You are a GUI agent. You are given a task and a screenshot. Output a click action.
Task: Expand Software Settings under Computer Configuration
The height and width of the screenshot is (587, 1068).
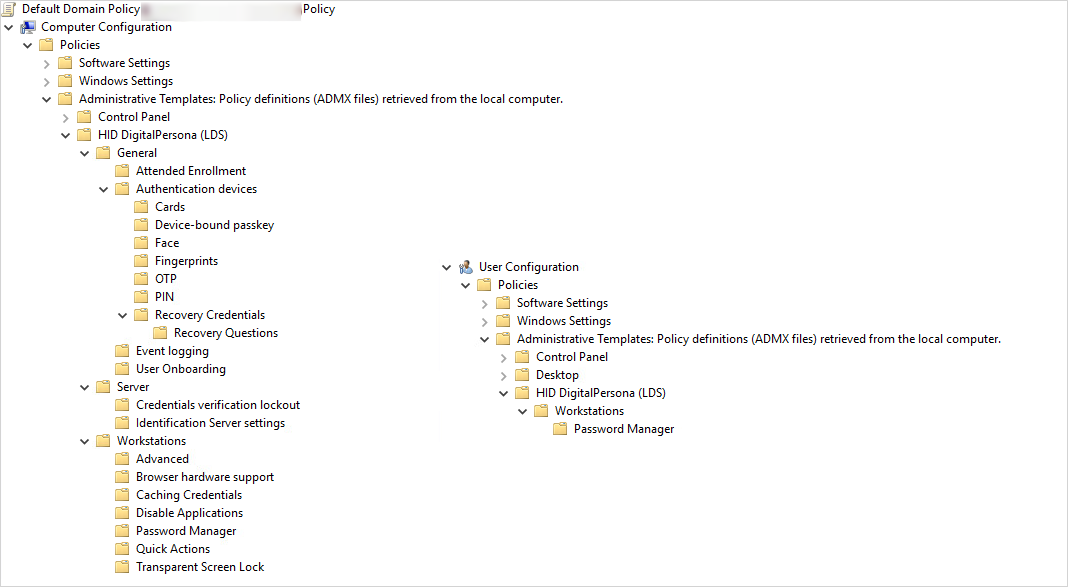47,63
